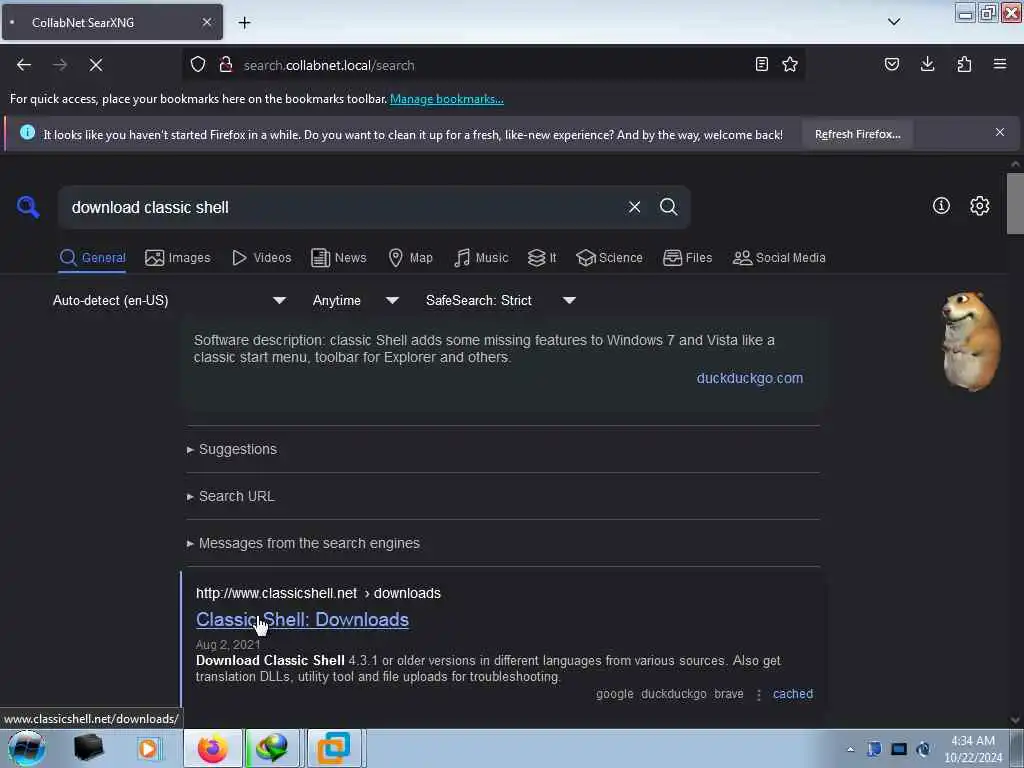This screenshot has width=1024, height=768.
Task: Open the tracking protection shield icon
Action: (198, 65)
